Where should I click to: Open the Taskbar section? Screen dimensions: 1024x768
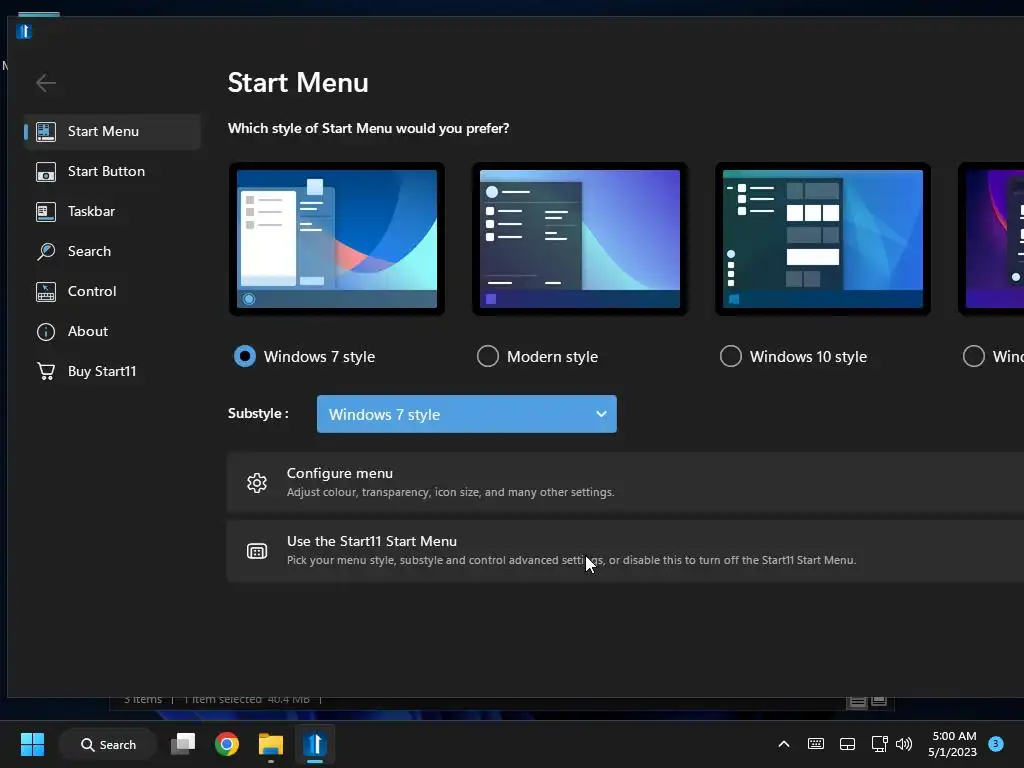(x=112, y=212)
